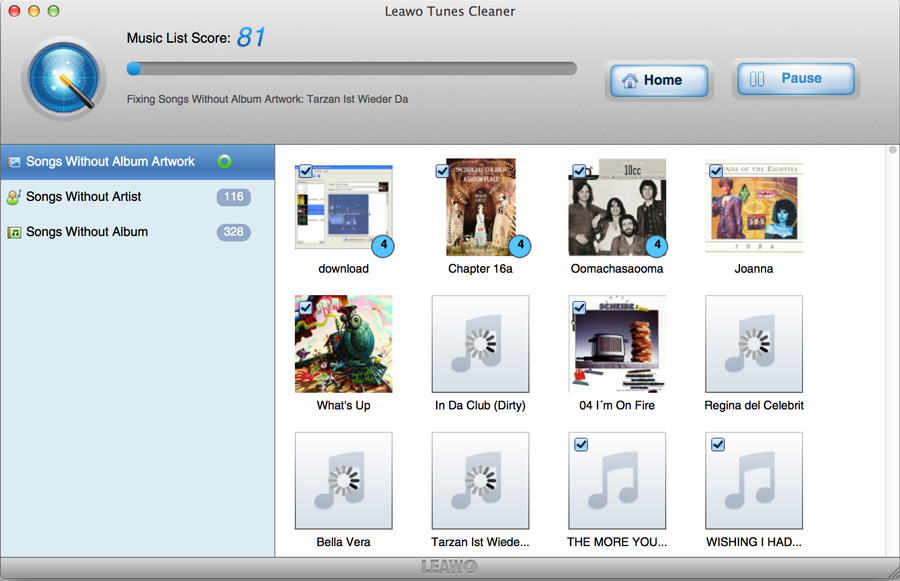The width and height of the screenshot is (900, 581).
Task: Open the Songs Without Album category
Action: (x=137, y=232)
